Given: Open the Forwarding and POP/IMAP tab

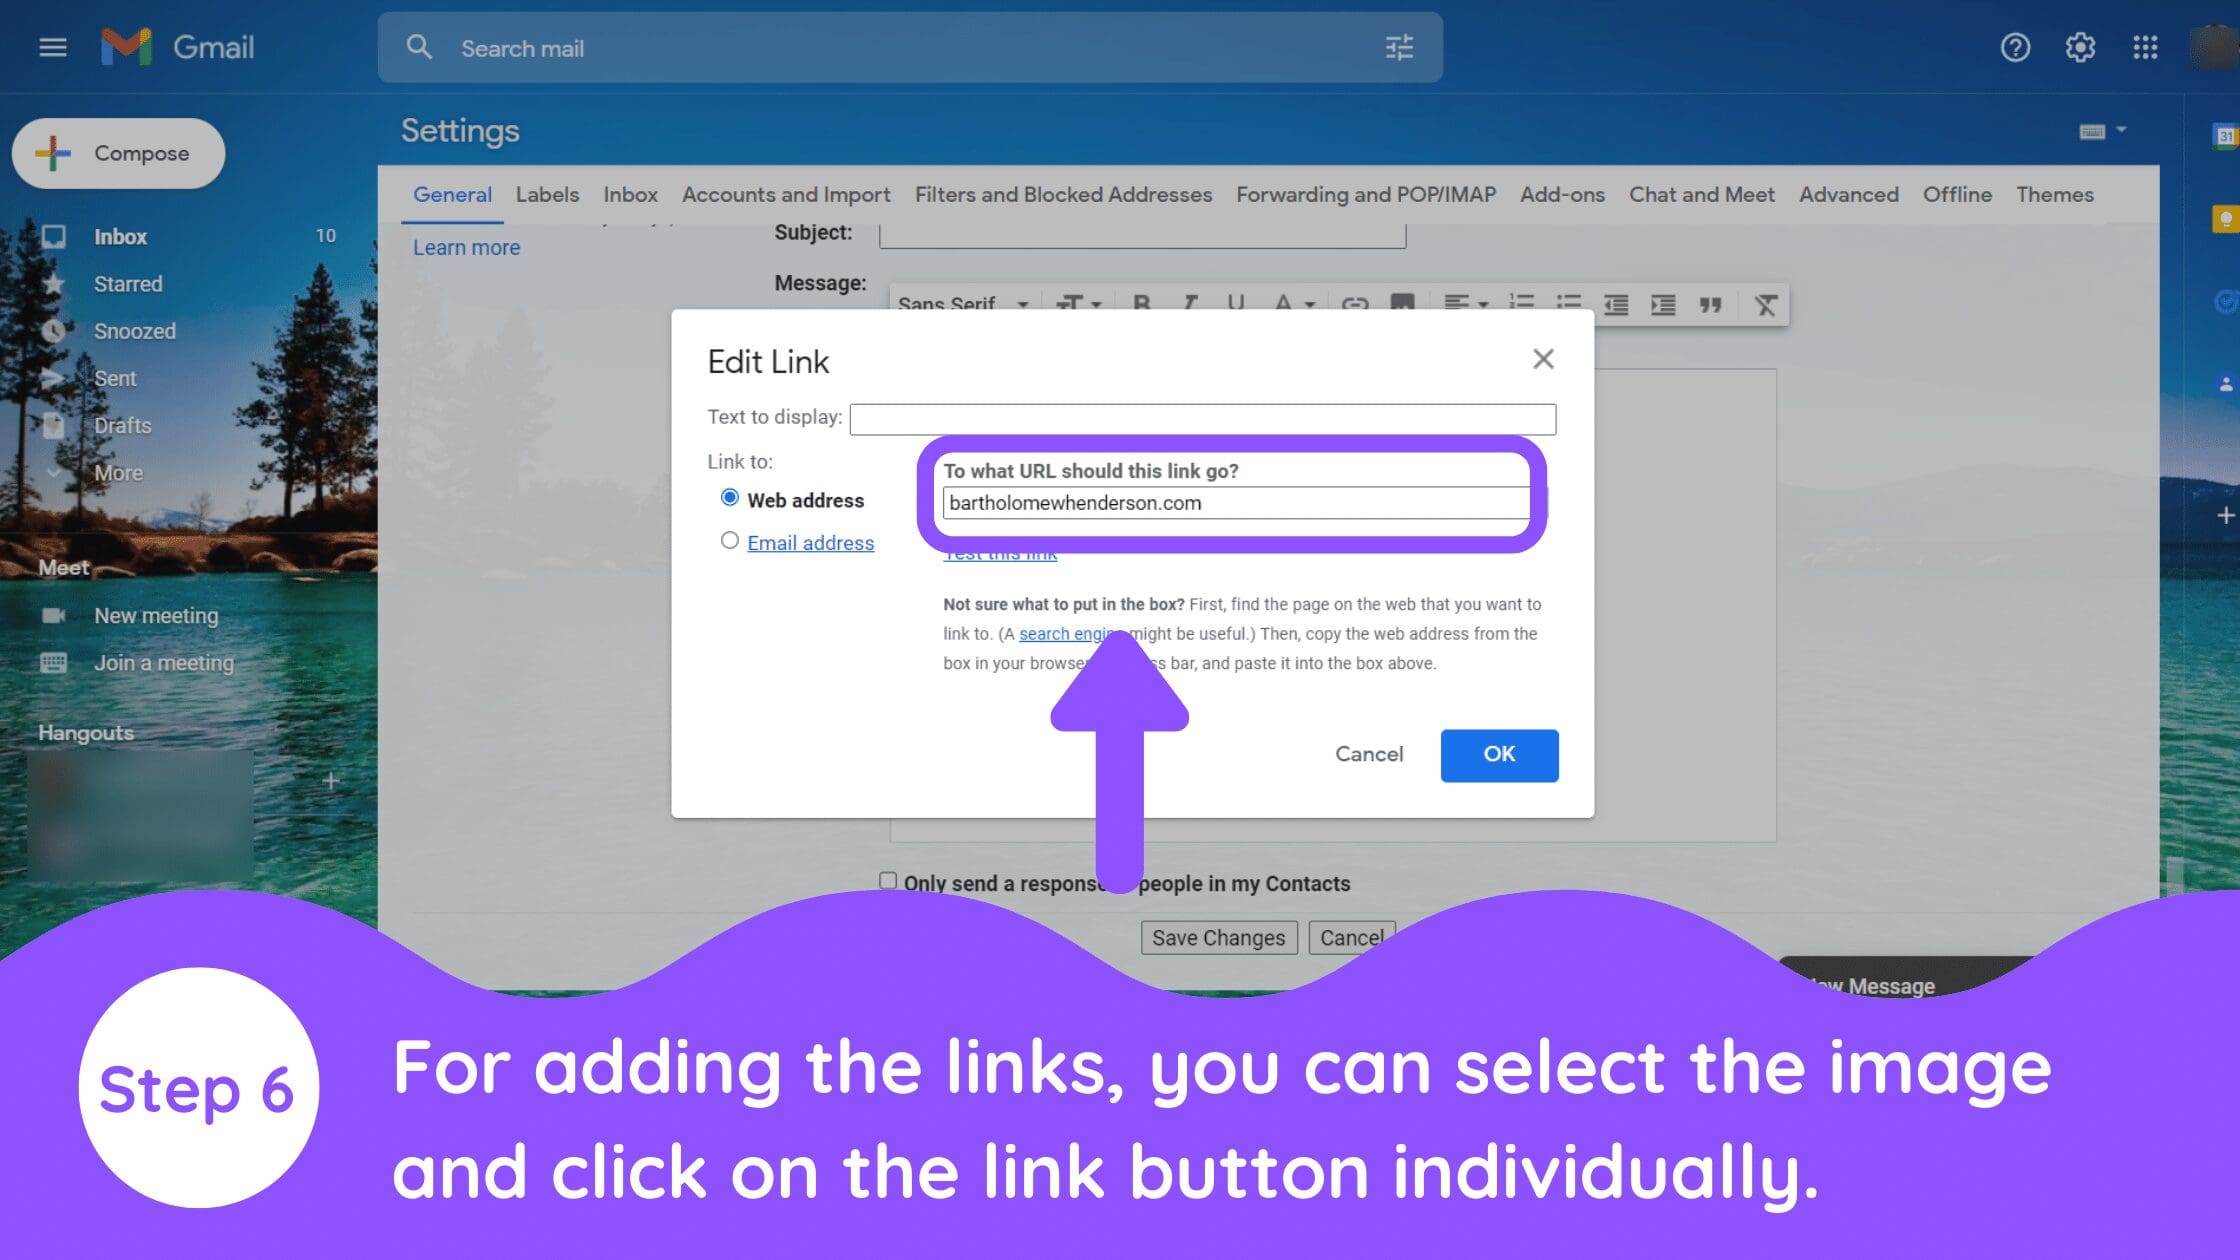Looking at the screenshot, I should pyautogui.click(x=1365, y=194).
